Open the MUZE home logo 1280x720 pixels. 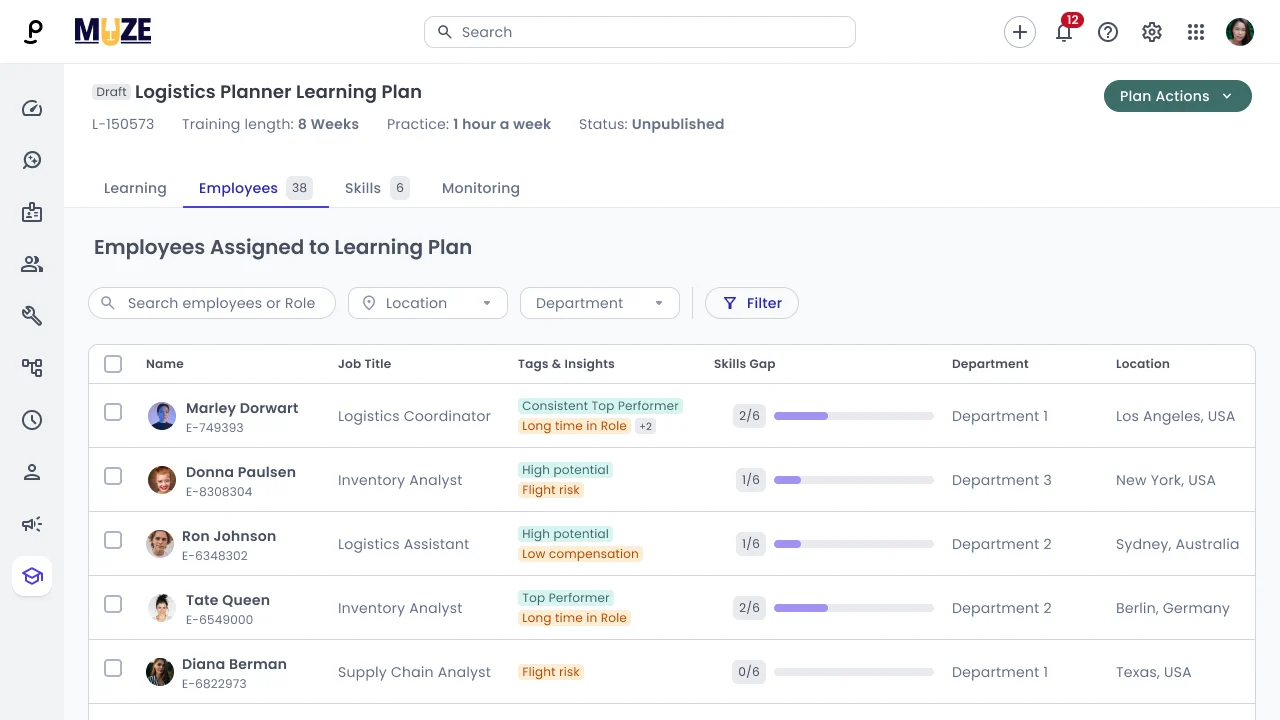pos(113,32)
